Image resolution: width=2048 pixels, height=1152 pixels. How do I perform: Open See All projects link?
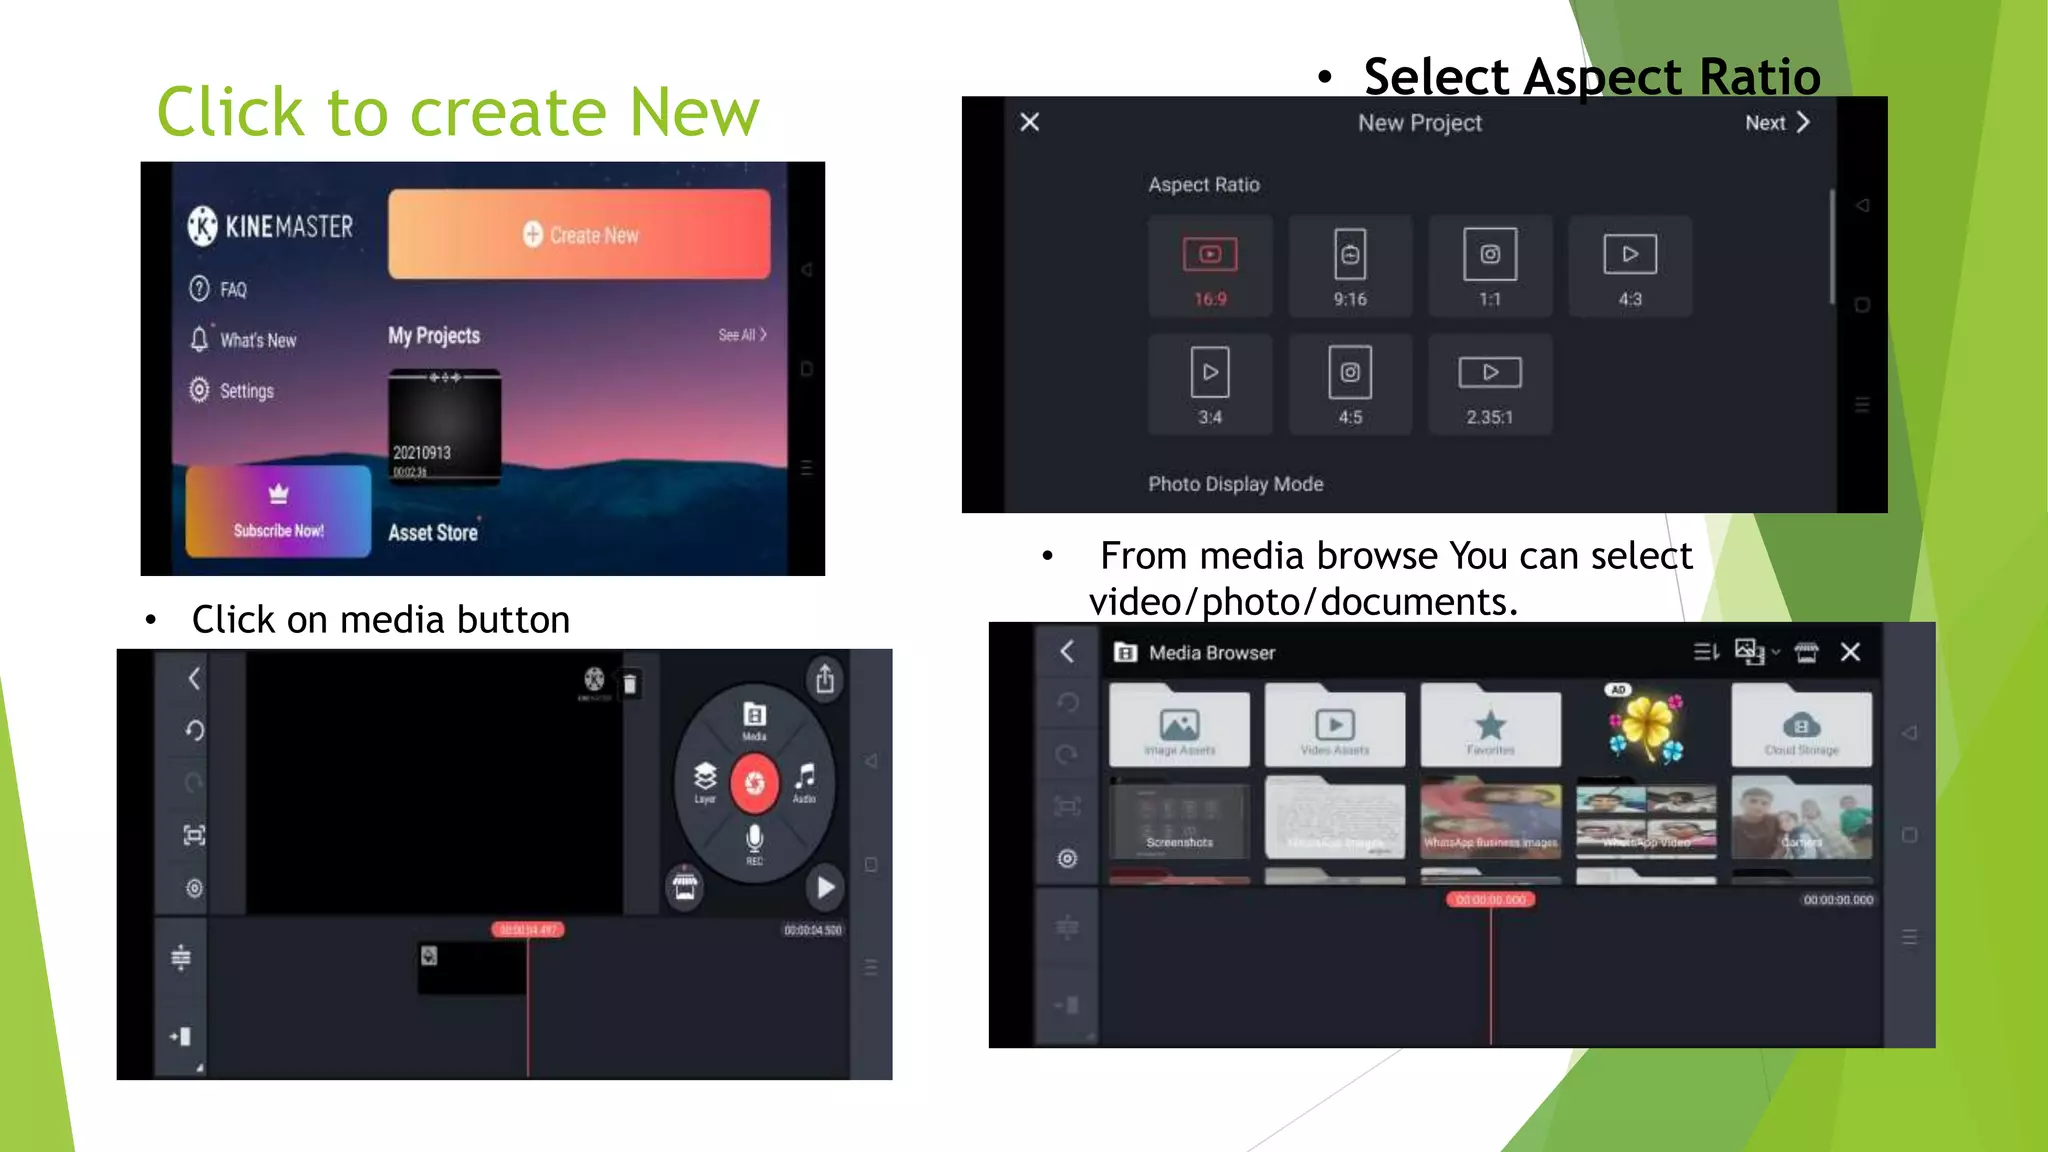tap(742, 335)
